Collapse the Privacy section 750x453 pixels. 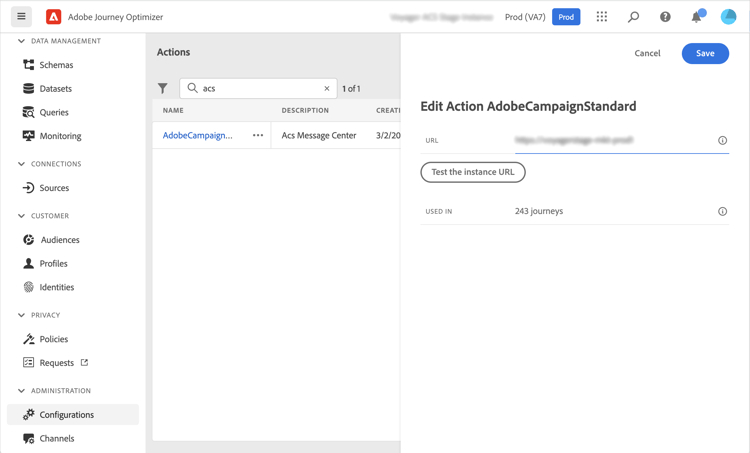(x=21, y=315)
